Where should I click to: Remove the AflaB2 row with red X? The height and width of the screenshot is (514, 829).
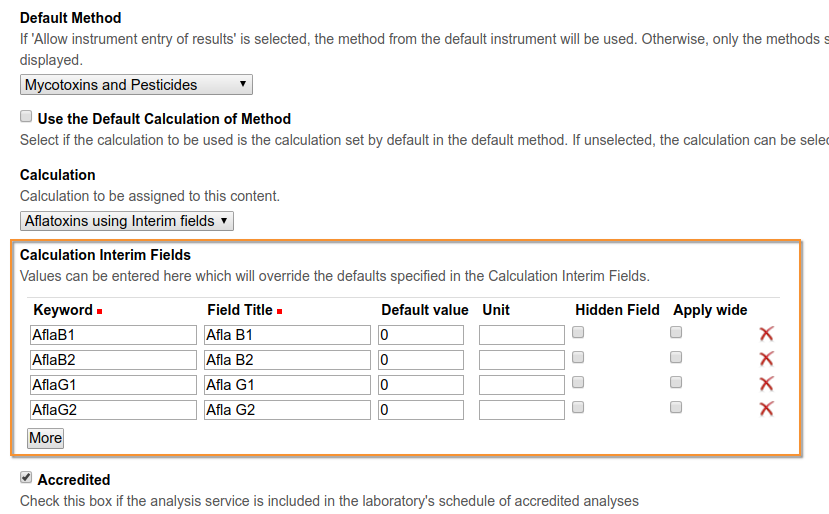(766, 359)
